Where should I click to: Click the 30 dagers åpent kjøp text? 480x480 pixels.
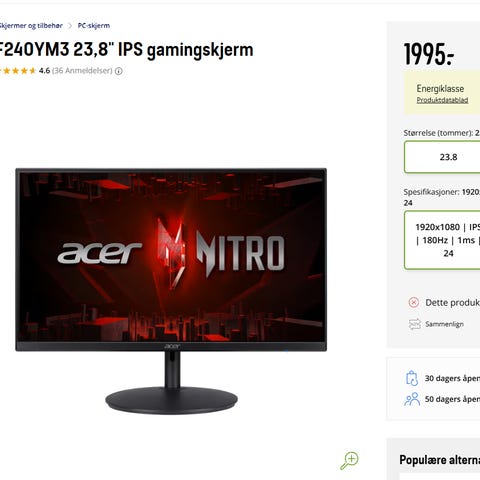[x=452, y=378]
